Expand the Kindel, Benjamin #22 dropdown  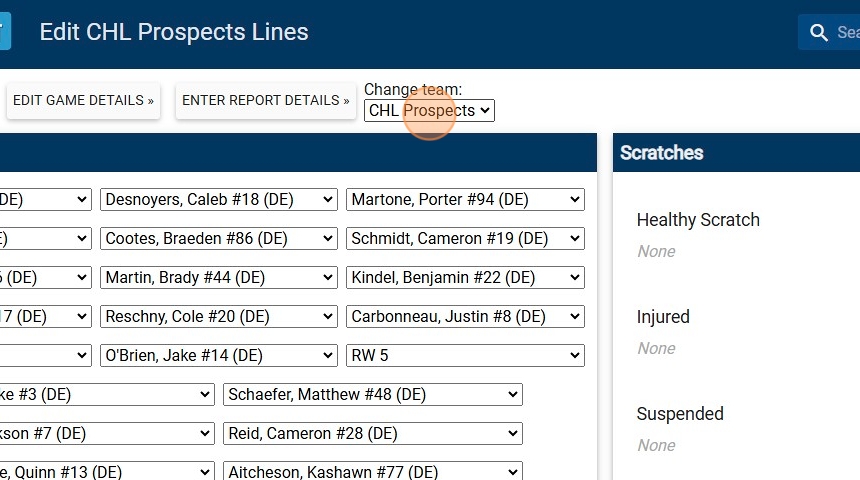pyautogui.click(x=465, y=278)
